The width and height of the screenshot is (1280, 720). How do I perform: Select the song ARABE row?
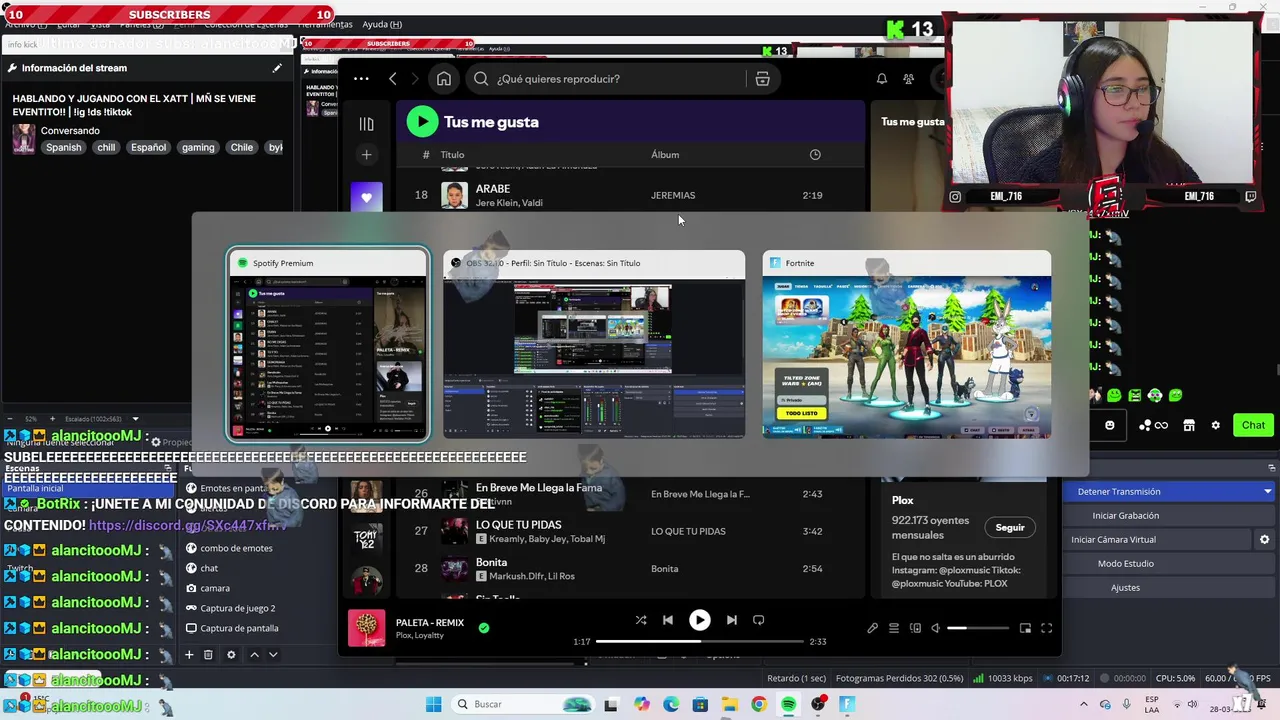[630, 195]
